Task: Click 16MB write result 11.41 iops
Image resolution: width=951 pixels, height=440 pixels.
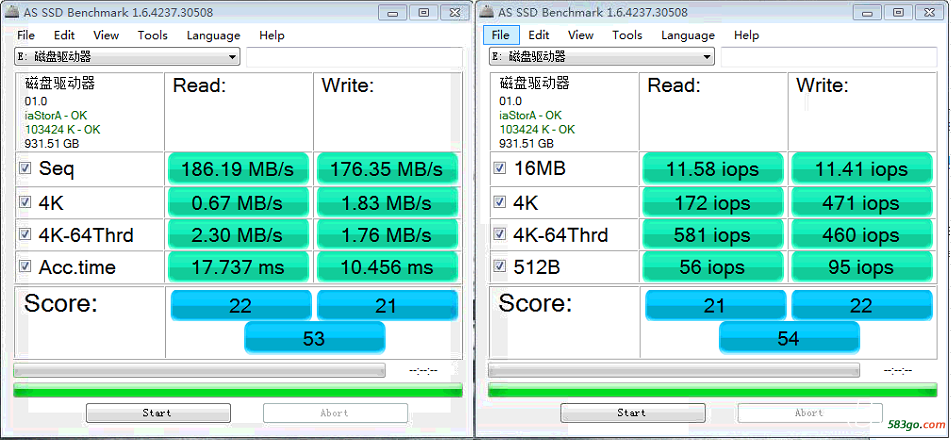Action: tap(861, 169)
